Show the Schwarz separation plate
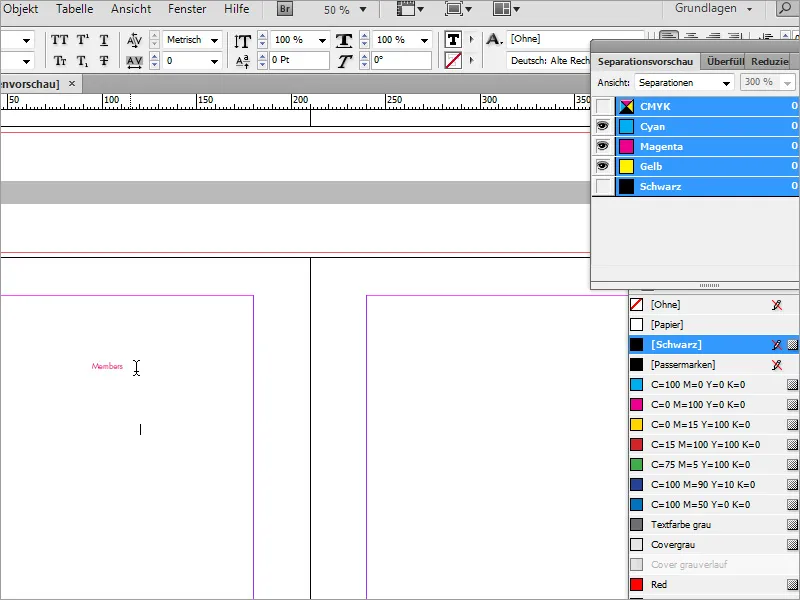 click(x=603, y=186)
